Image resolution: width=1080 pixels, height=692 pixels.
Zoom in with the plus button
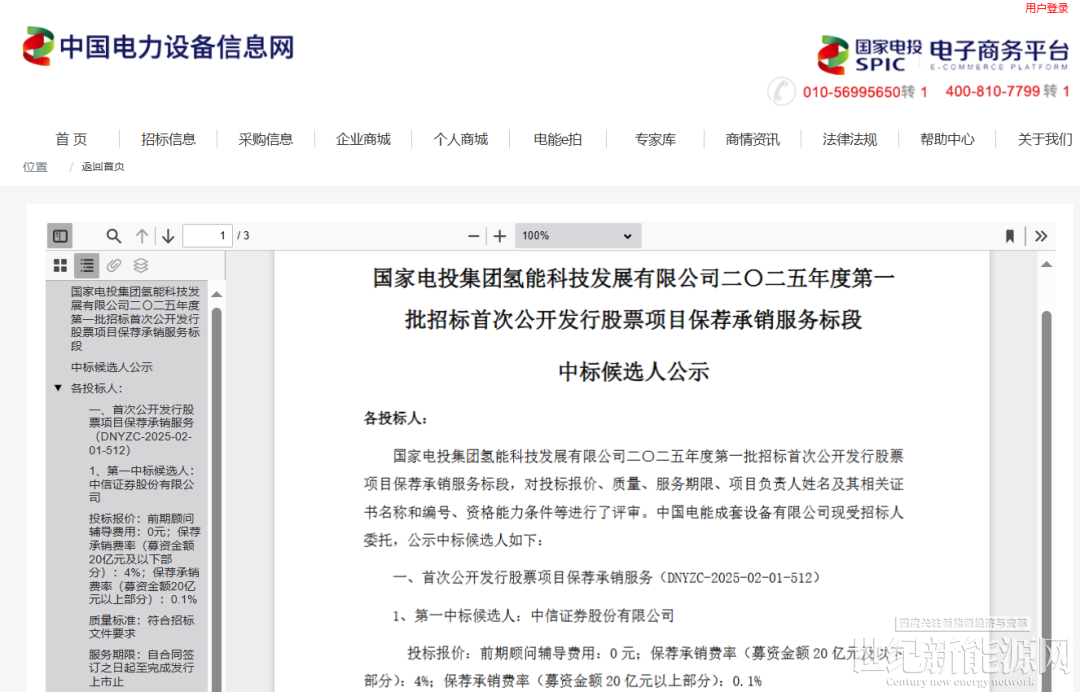tap(500, 236)
